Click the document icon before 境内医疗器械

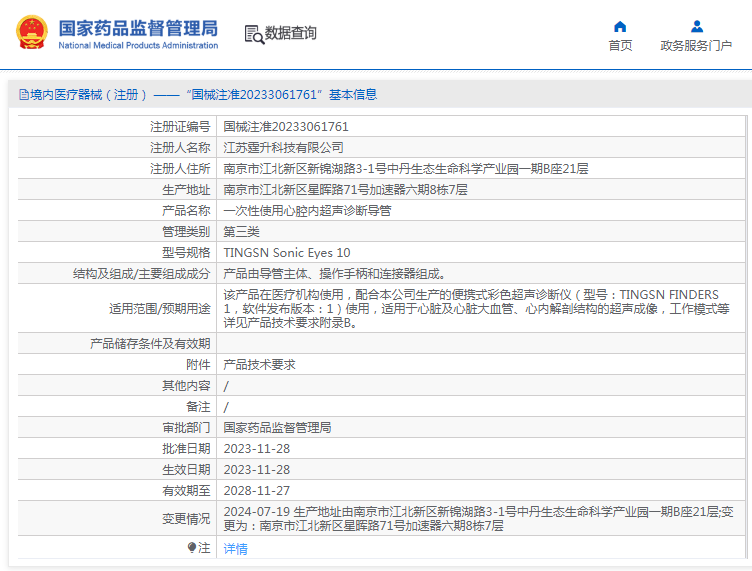(24, 94)
